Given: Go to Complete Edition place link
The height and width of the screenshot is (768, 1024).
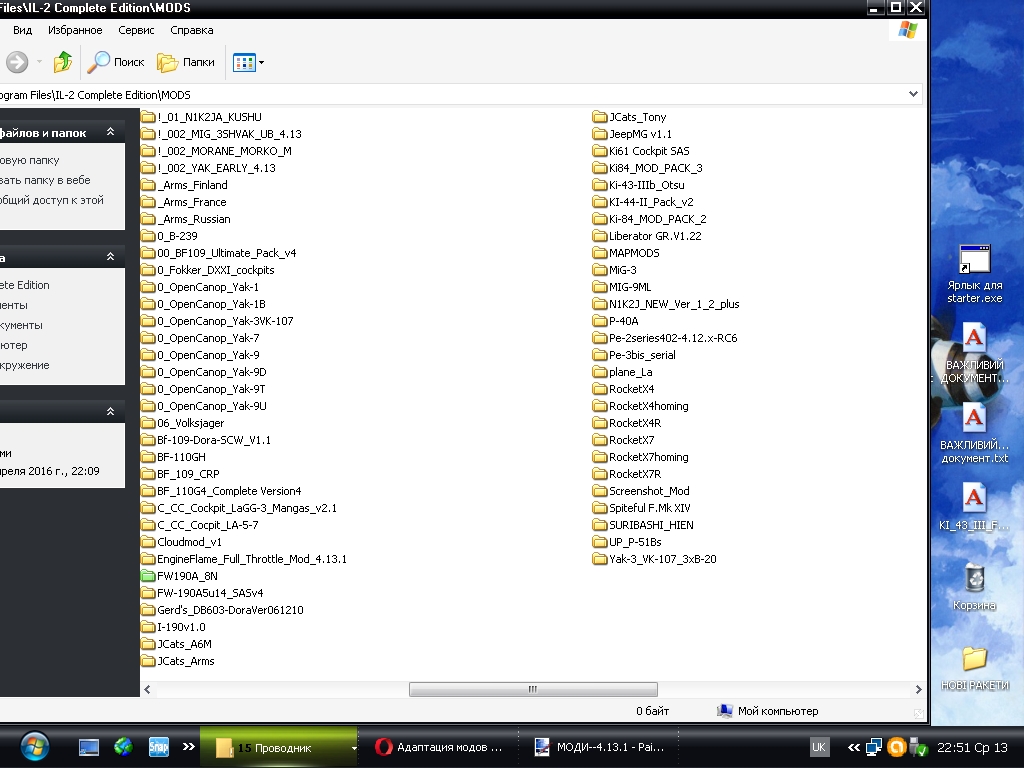Looking at the screenshot, I should tap(25, 285).
